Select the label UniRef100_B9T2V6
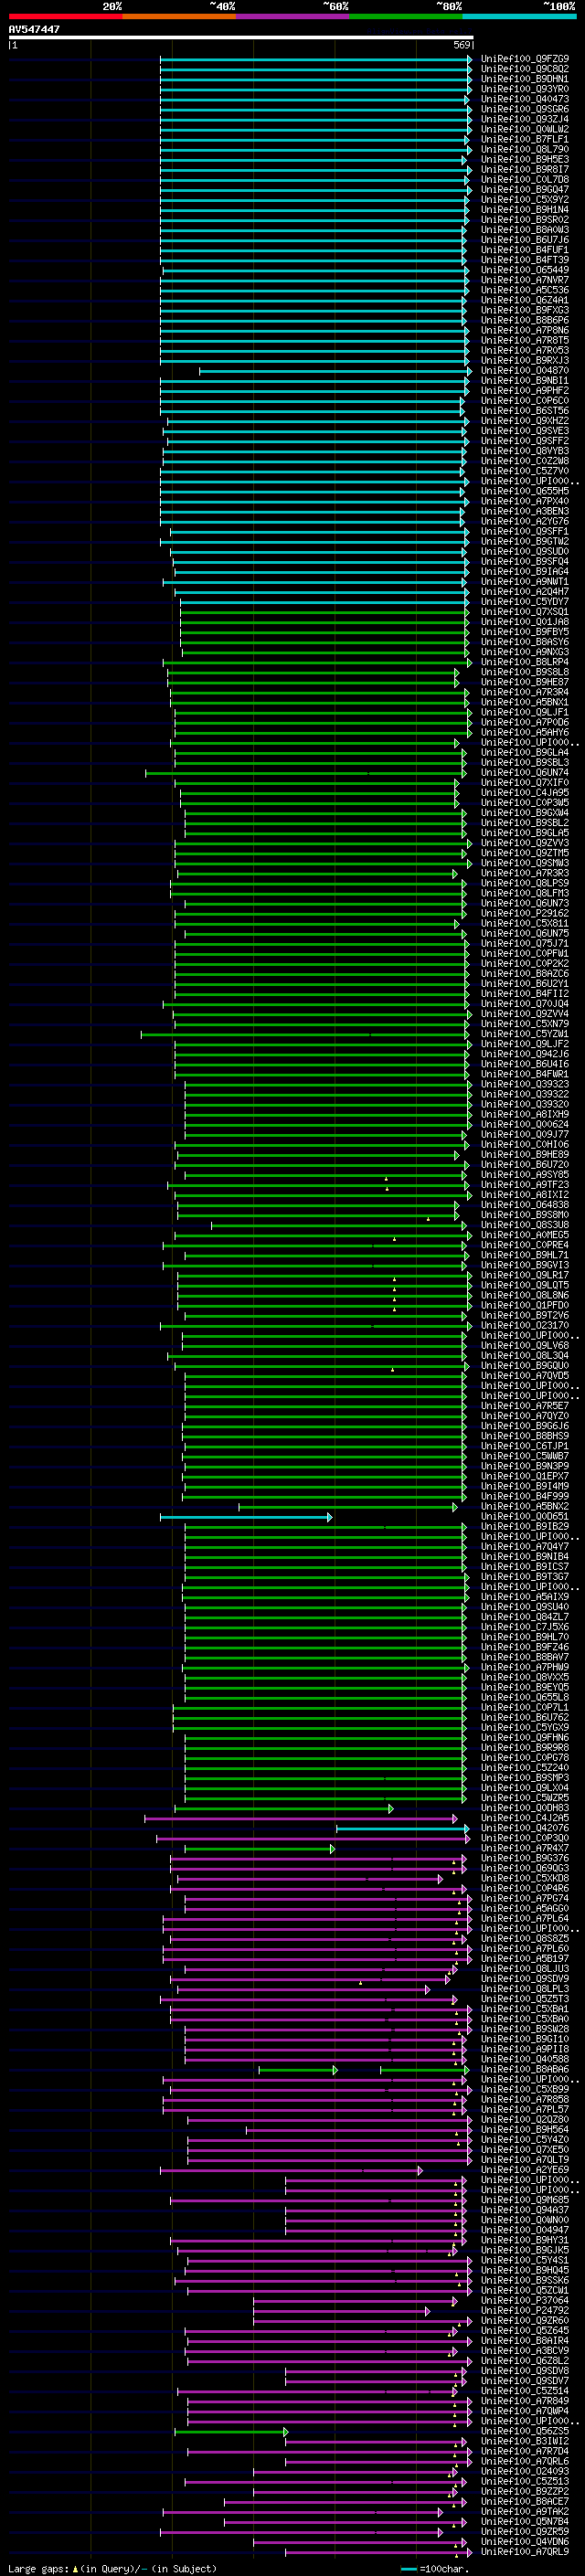The height and width of the screenshot is (2576, 585). pos(525,1315)
